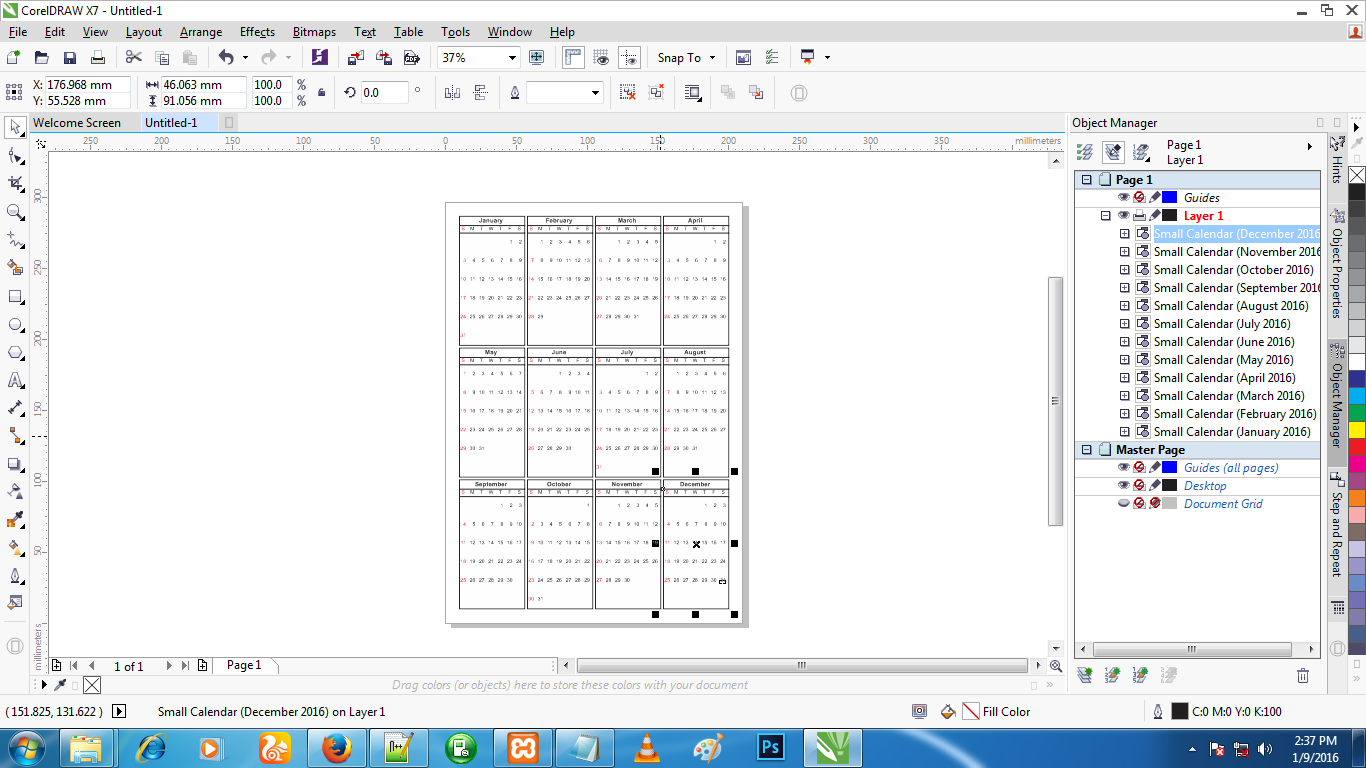Viewport: 1366px width, 768px height.
Task: Toggle Show Guidelines in the toolbar
Action: (x=629, y=58)
